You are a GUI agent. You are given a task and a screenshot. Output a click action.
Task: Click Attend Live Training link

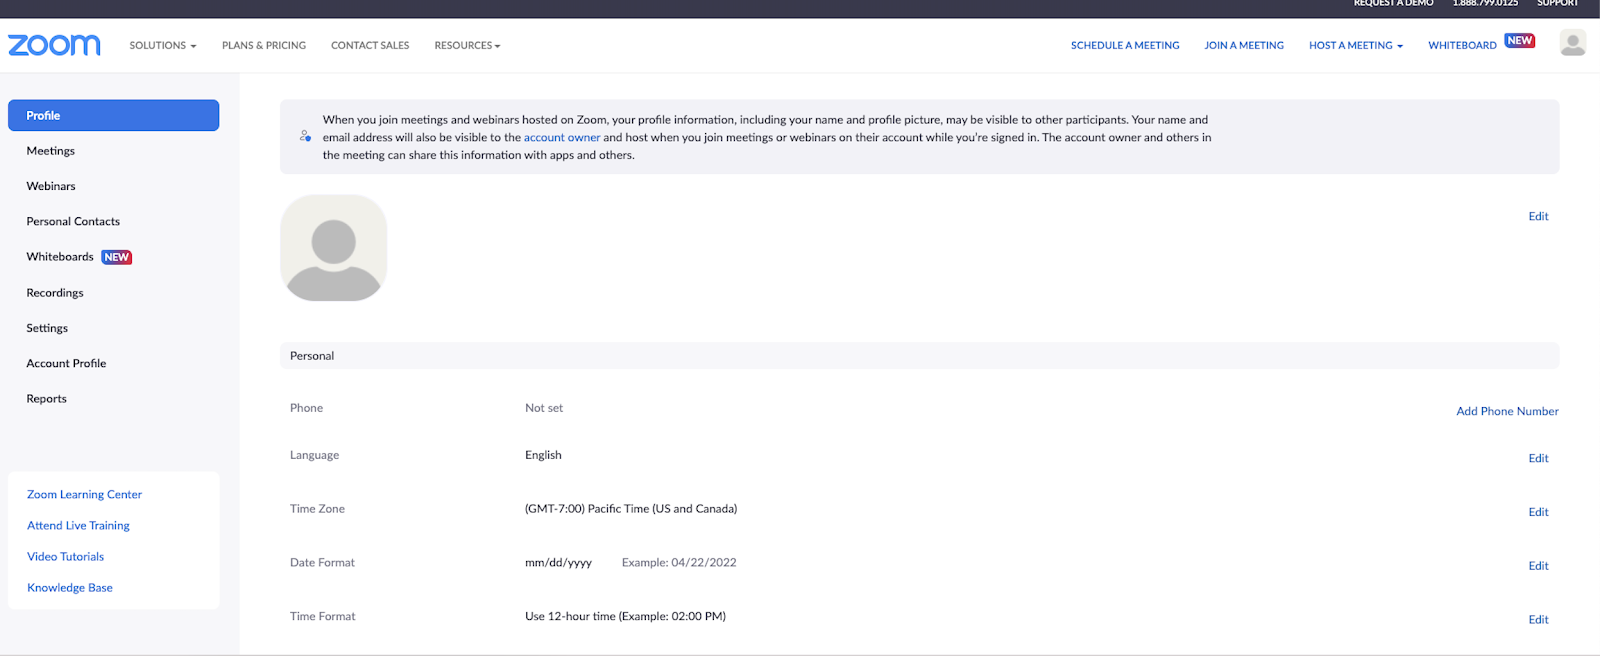pos(78,525)
